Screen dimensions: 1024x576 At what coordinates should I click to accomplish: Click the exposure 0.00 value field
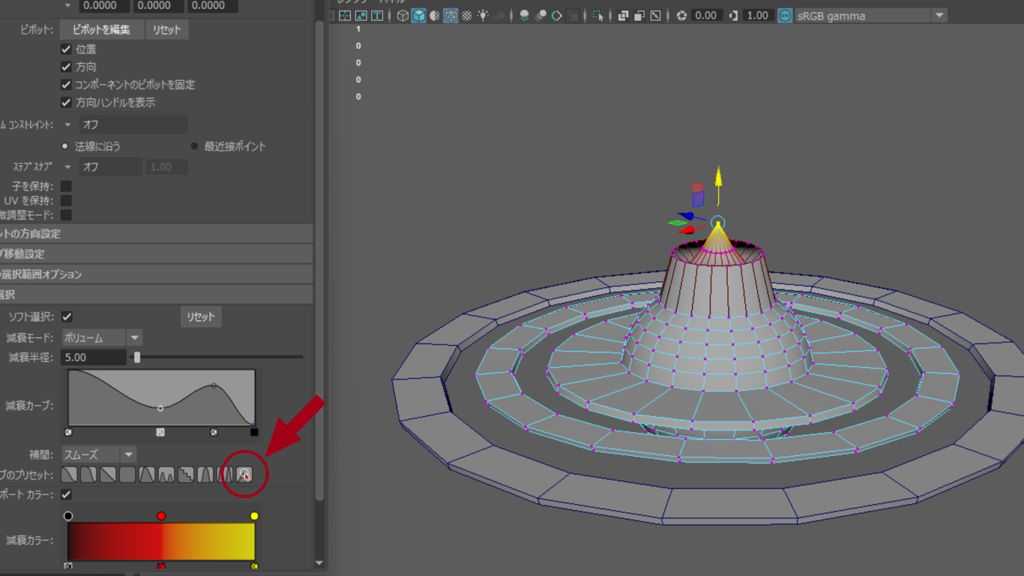pyautogui.click(x=705, y=16)
